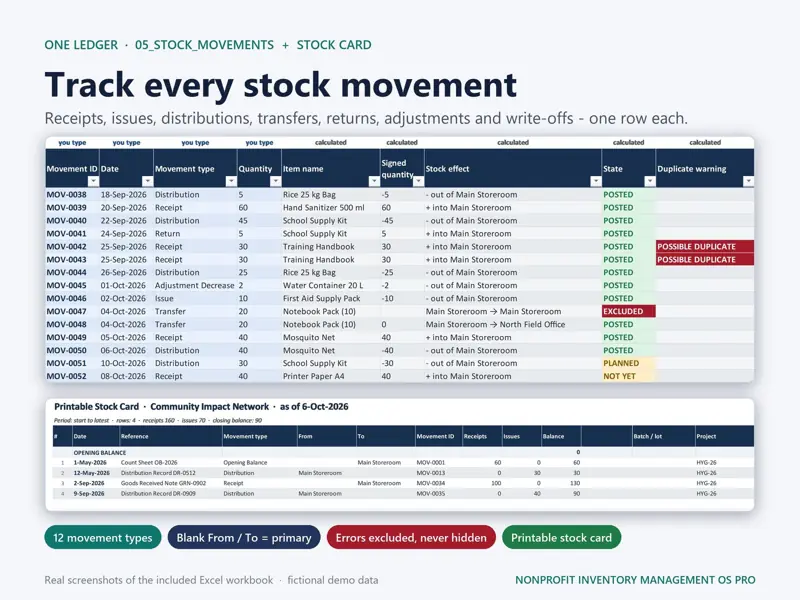Select the EXCLUDED state cell
Image resolution: width=800 pixels, height=600 pixels.
pyautogui.click(x=629, y=311)
